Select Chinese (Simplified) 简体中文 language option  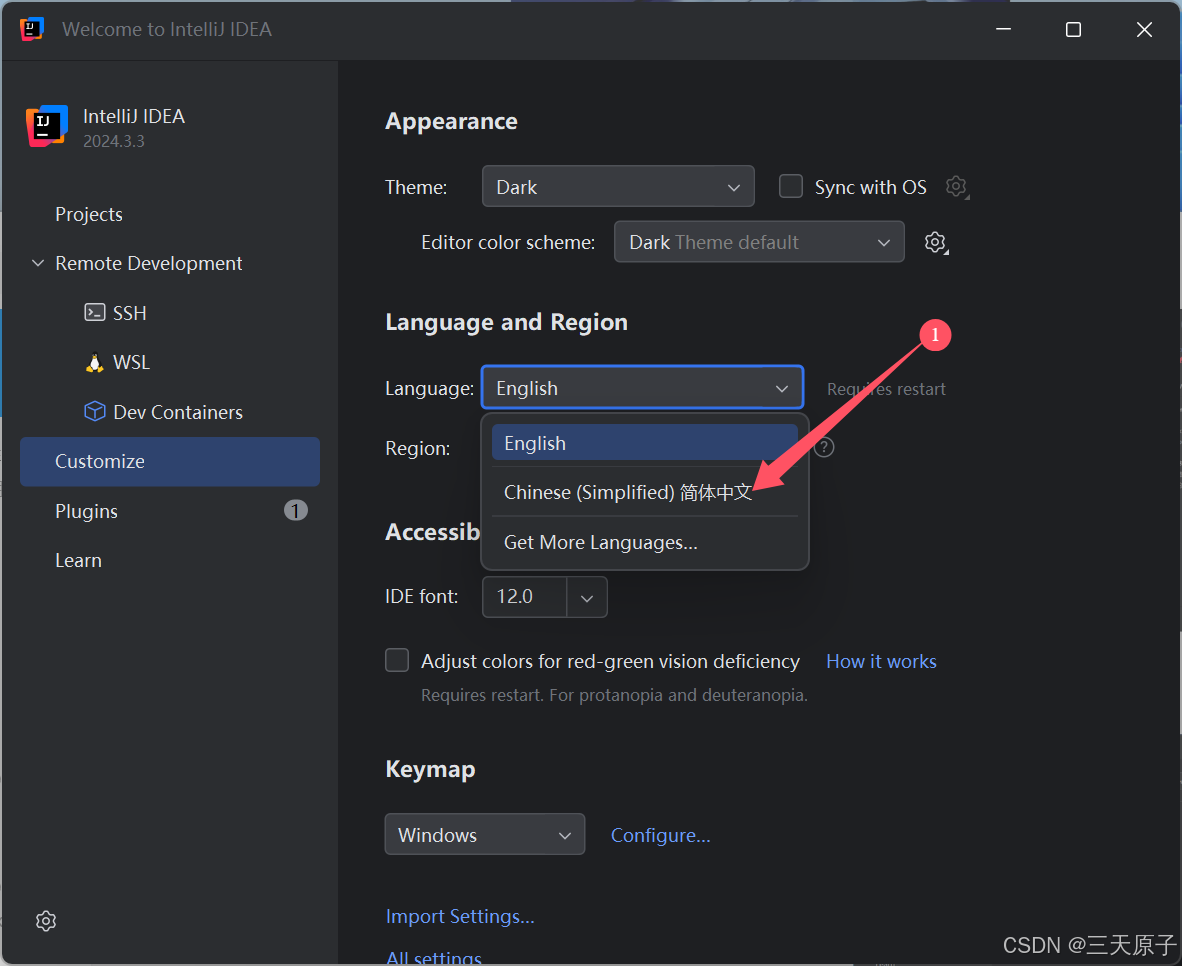645,492
